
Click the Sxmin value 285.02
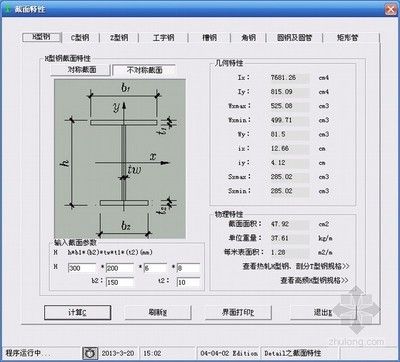click(289, 191)
